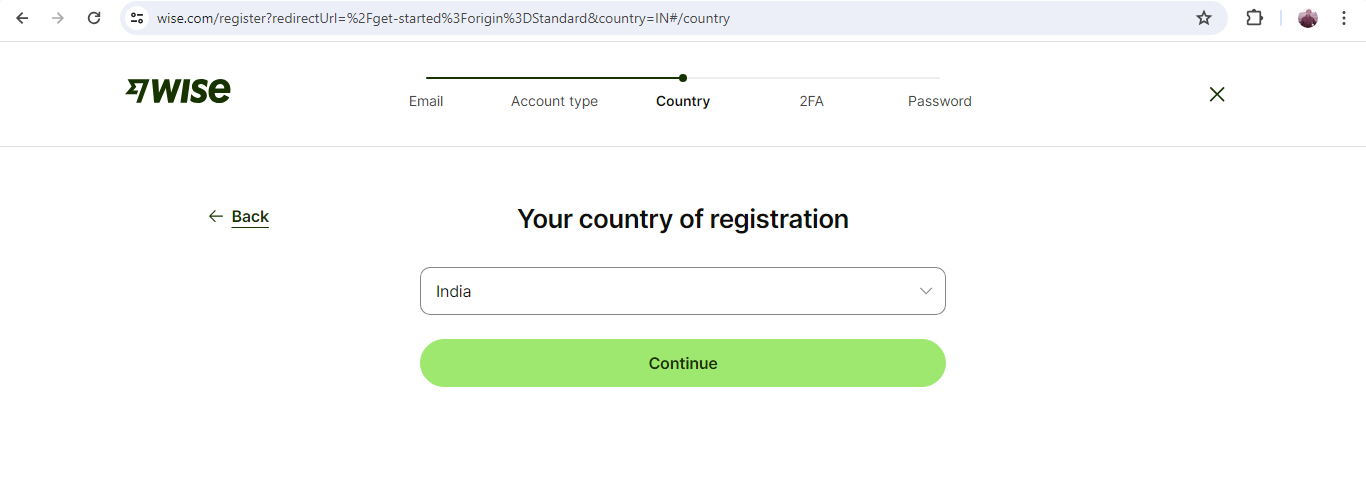Screen dimensions: 1366x491
Task: Click the browser back arrow
Action: [x=22, y=18]
